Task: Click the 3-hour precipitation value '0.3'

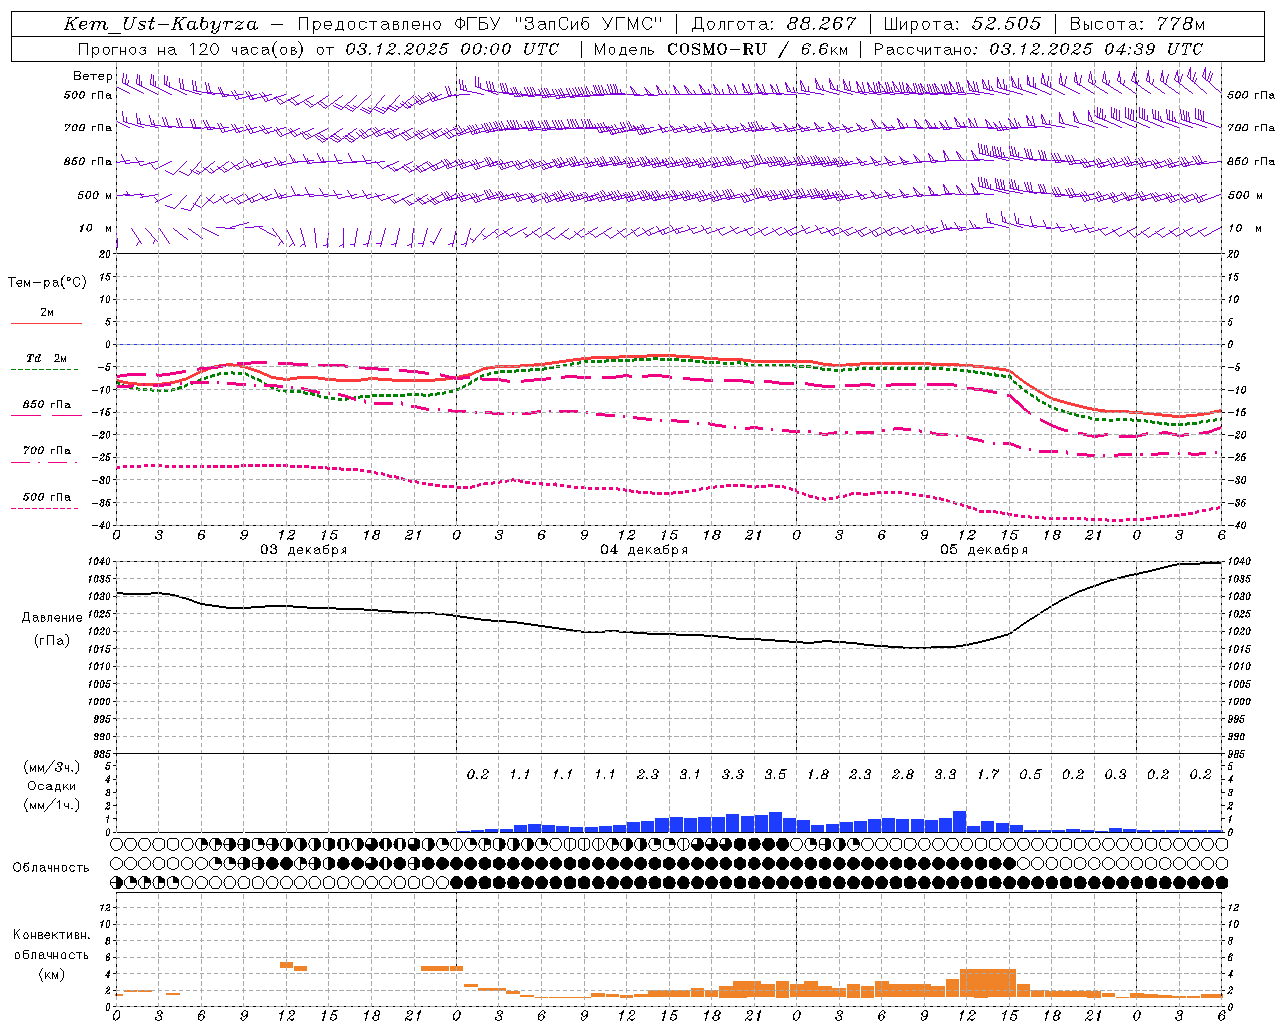Action: tap(1115, 774)
